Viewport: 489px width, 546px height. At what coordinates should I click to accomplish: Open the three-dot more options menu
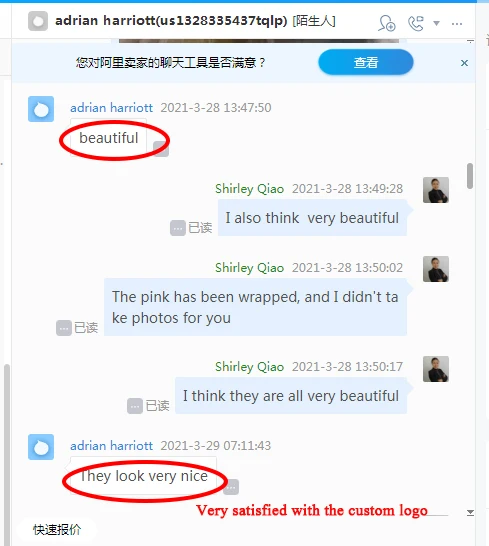457,24
